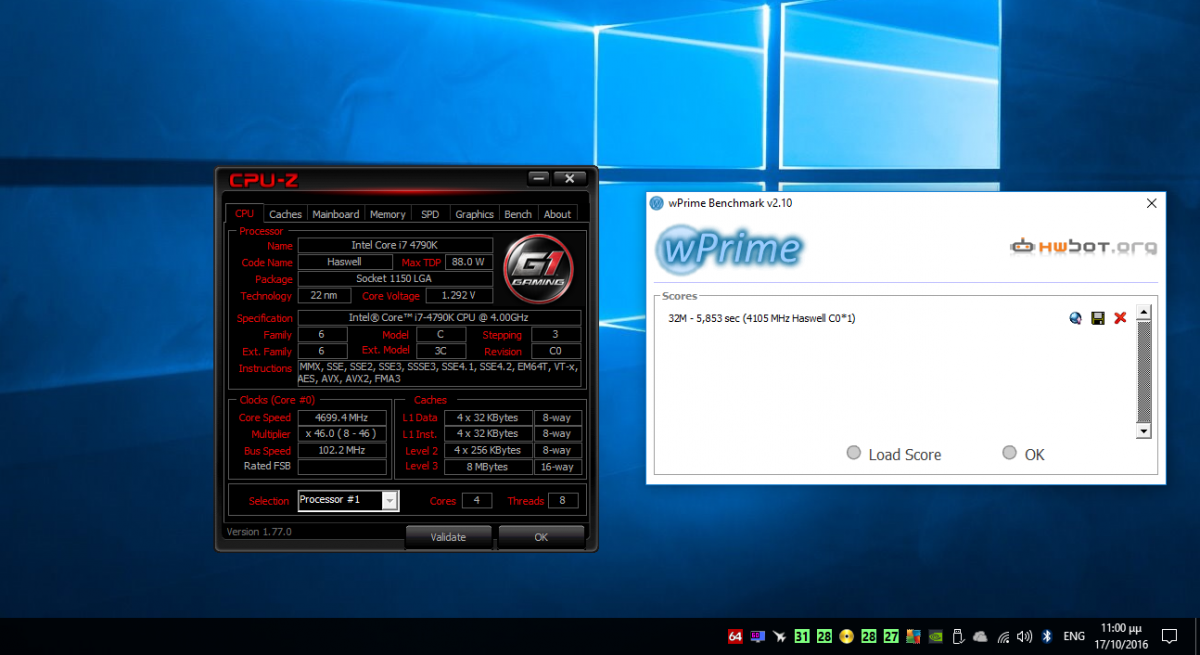The height and width of the screenshot is (655, 1200).
Task: Open the volume speaker tray icon
Action: [x=1024, y=636]
